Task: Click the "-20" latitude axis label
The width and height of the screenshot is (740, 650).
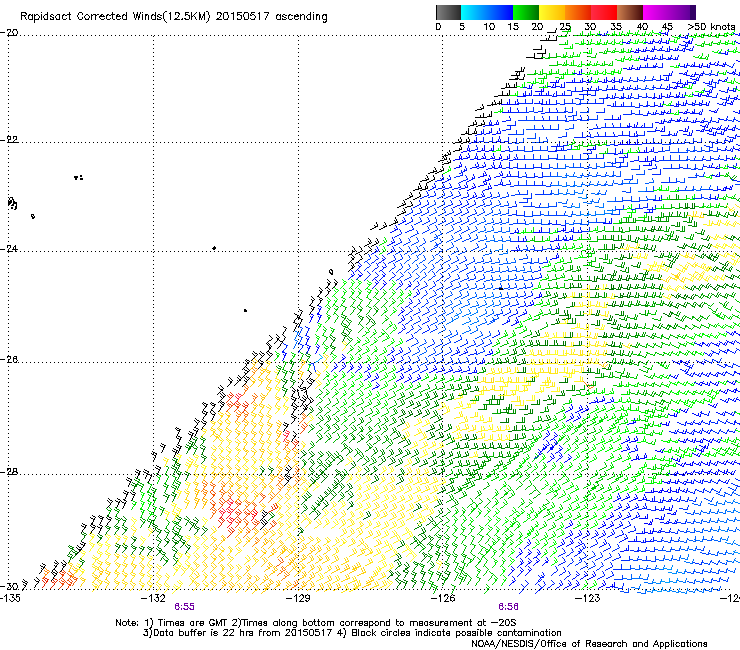Action: (x=9, y=33)
